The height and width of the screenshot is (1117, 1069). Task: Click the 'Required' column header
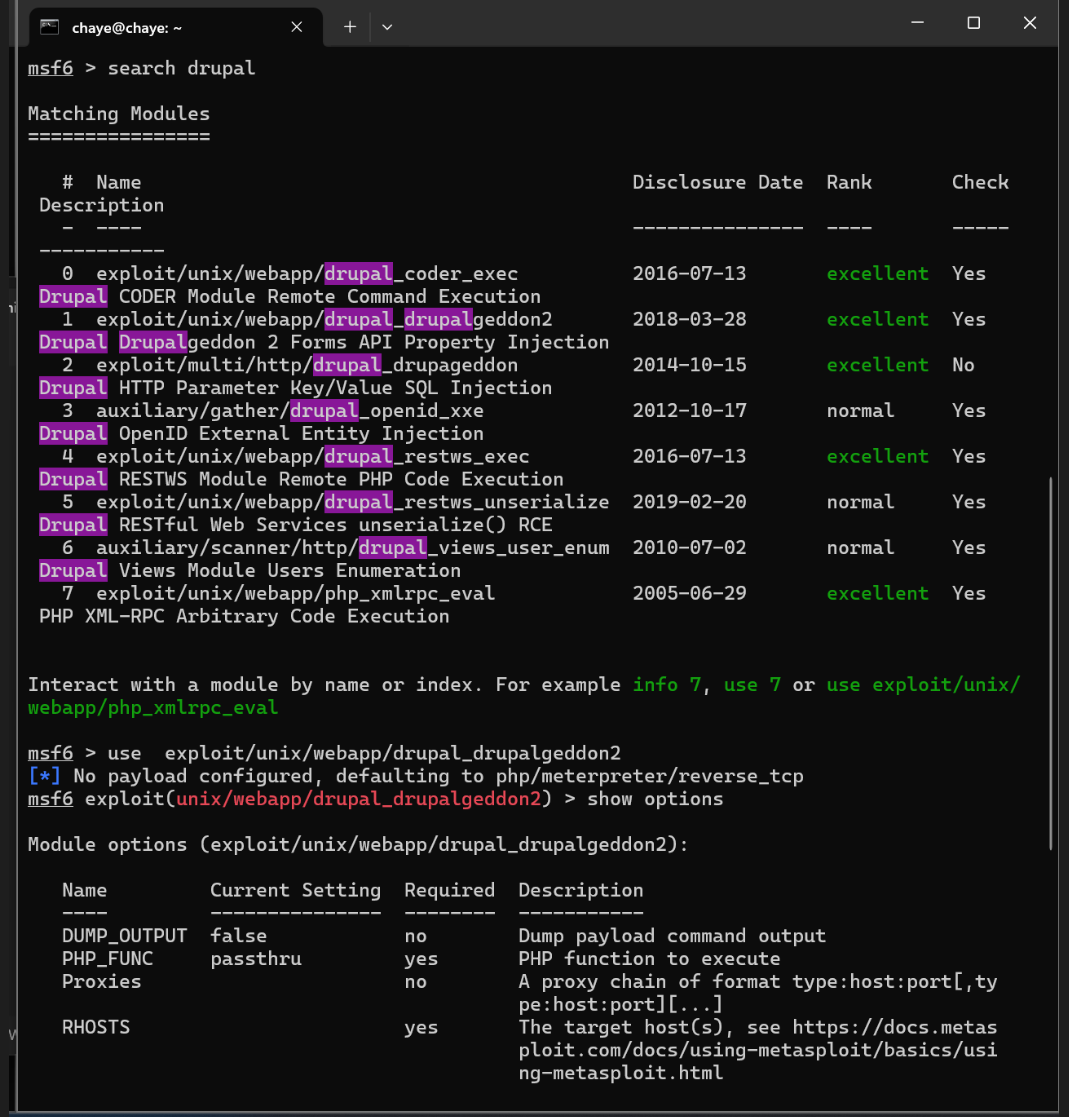[449, 890]
